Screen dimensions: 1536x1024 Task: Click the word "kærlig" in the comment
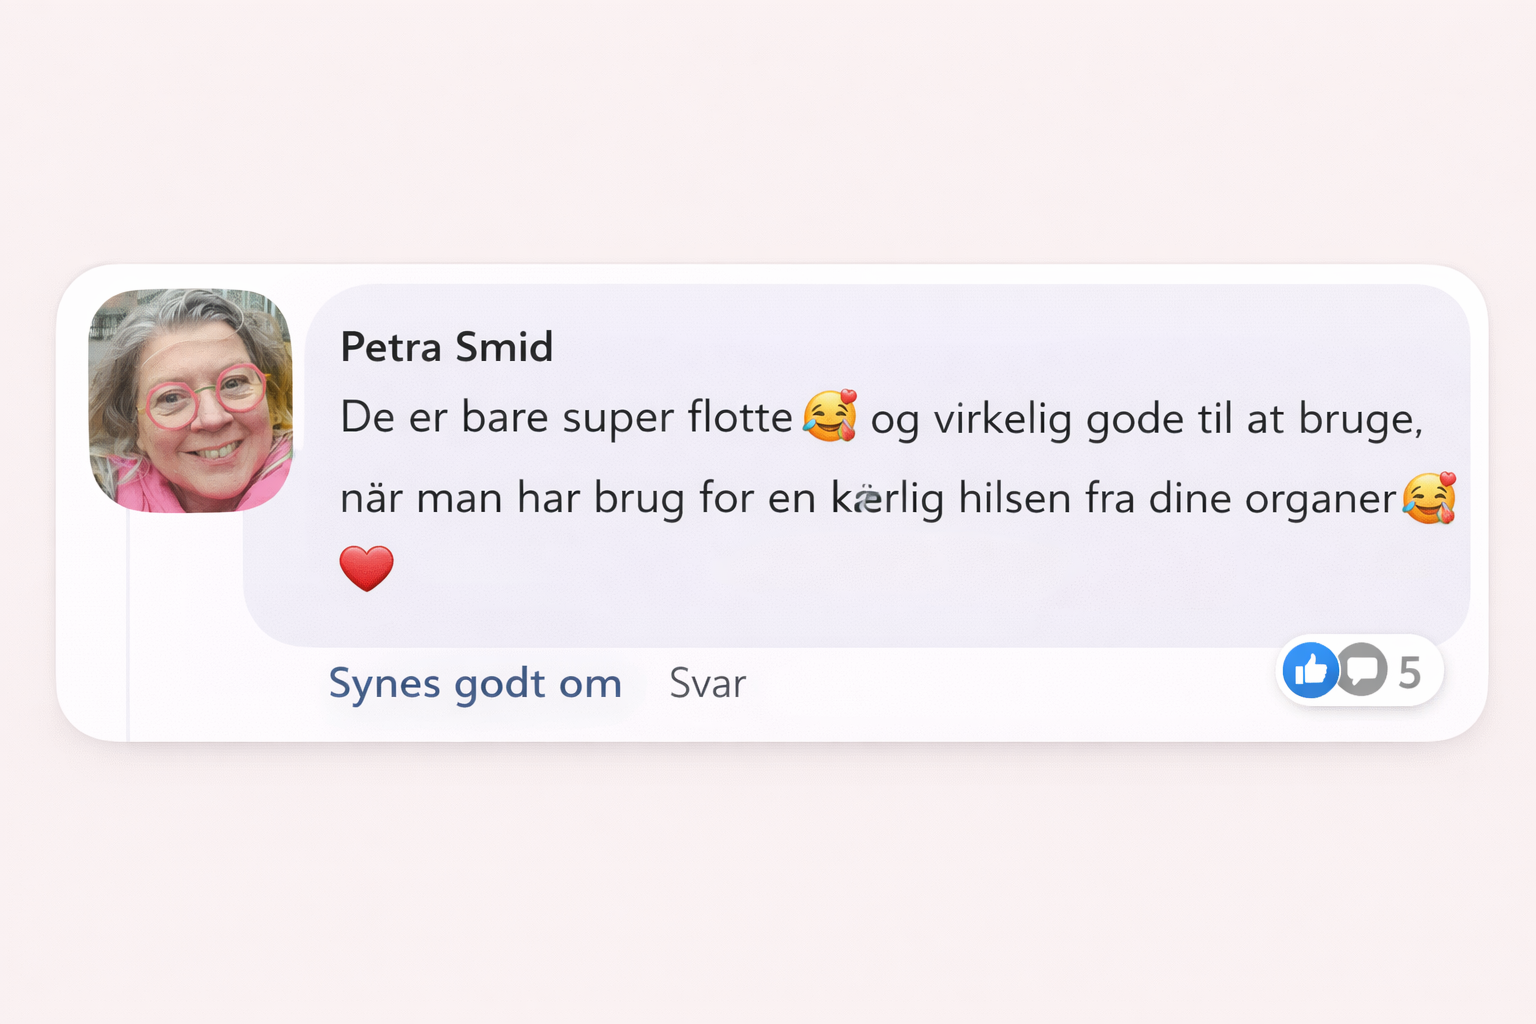(887, 499)
